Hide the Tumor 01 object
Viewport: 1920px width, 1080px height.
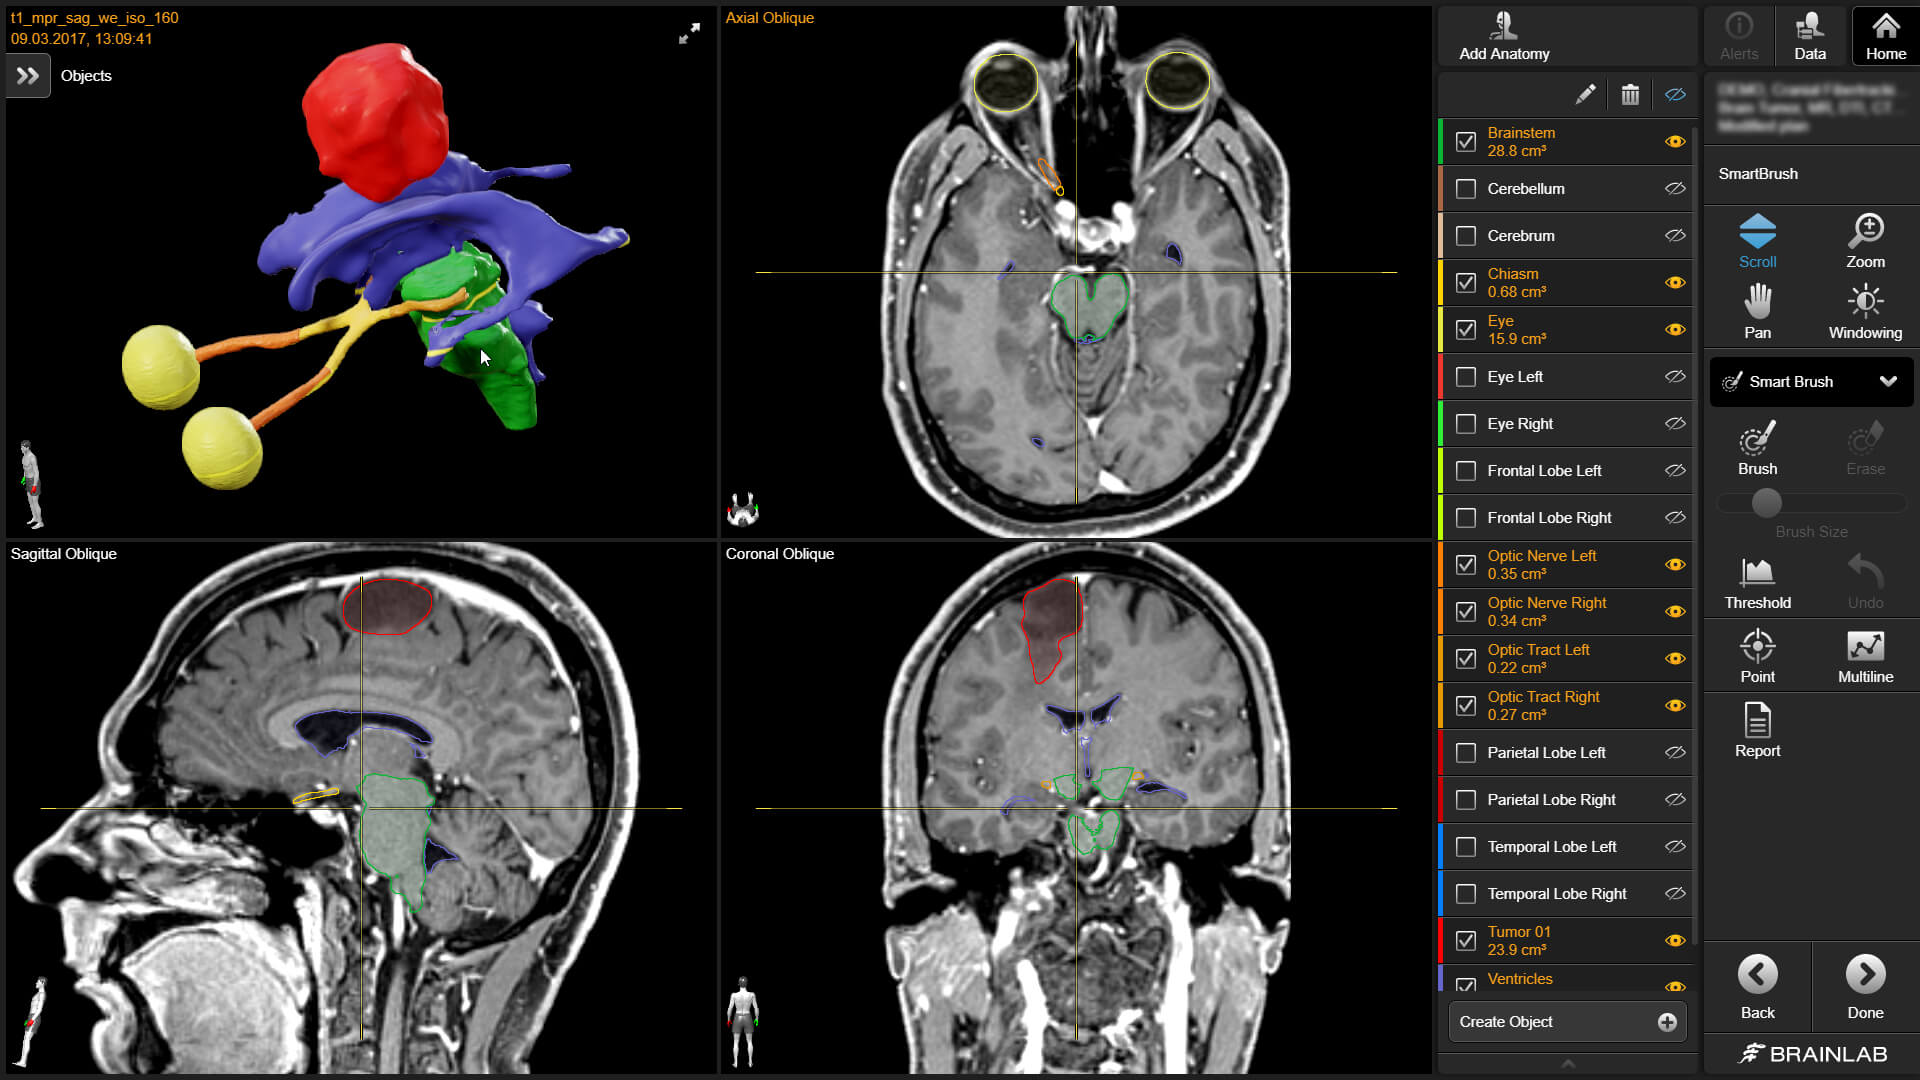pos(1675,940)
